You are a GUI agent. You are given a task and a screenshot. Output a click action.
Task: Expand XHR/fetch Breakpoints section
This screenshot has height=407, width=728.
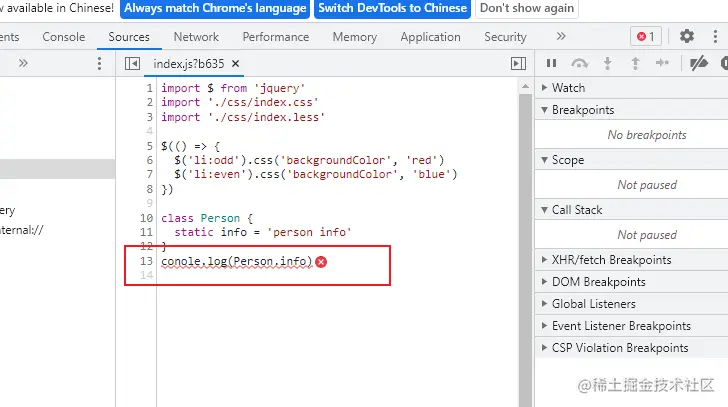click(x=631, y=260)
